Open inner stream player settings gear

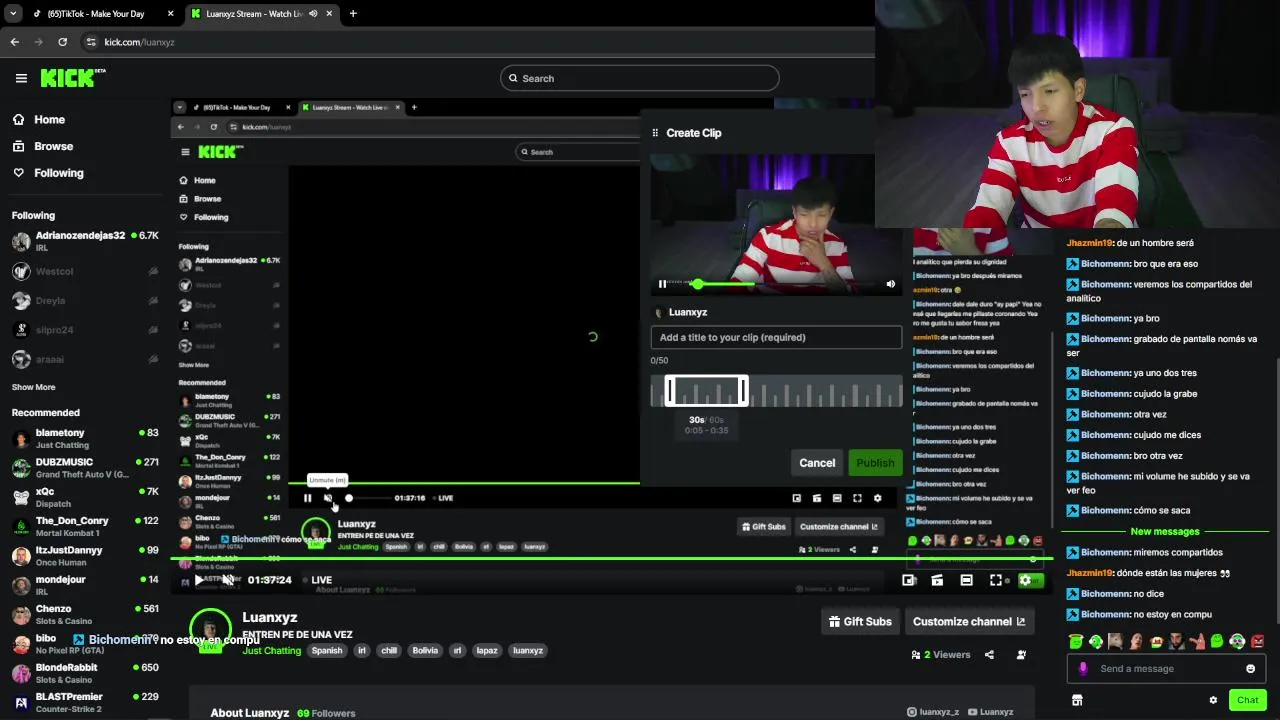(x=878, y=498)
